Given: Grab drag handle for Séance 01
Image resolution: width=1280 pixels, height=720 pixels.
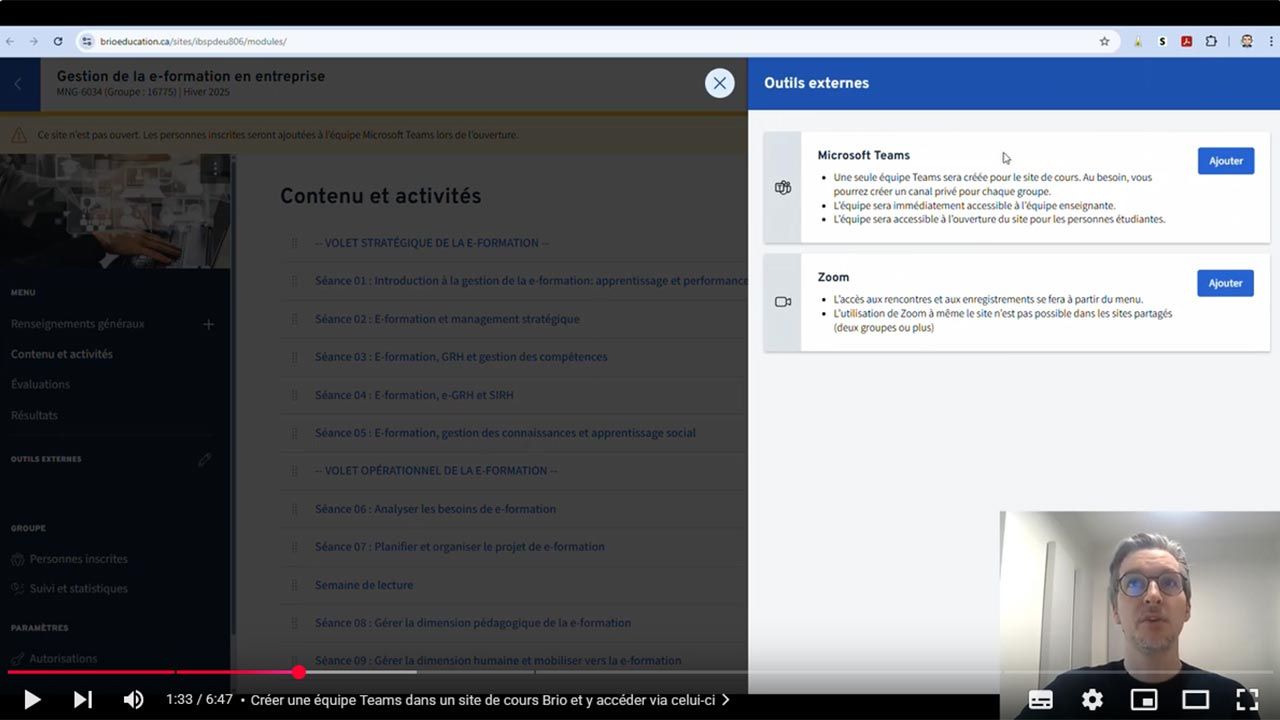Looking at the screenshot, I should [294, 281].
